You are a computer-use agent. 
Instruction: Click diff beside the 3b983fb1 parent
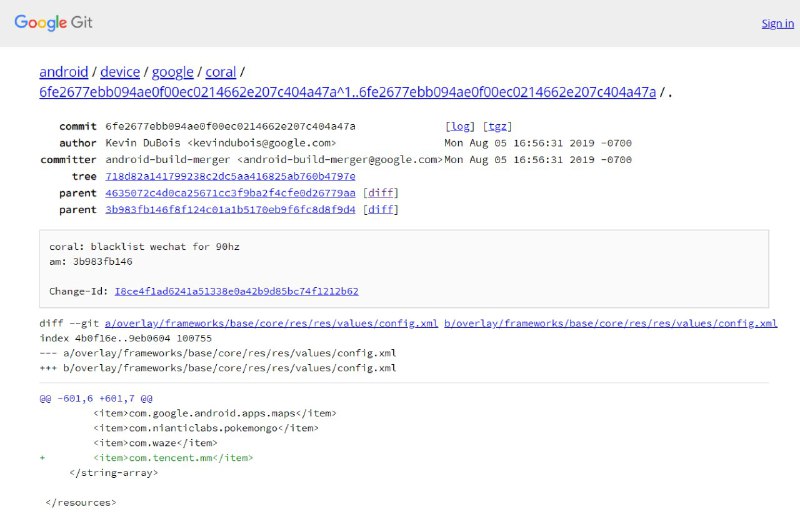pyautogui.click(x=380, y=209)
